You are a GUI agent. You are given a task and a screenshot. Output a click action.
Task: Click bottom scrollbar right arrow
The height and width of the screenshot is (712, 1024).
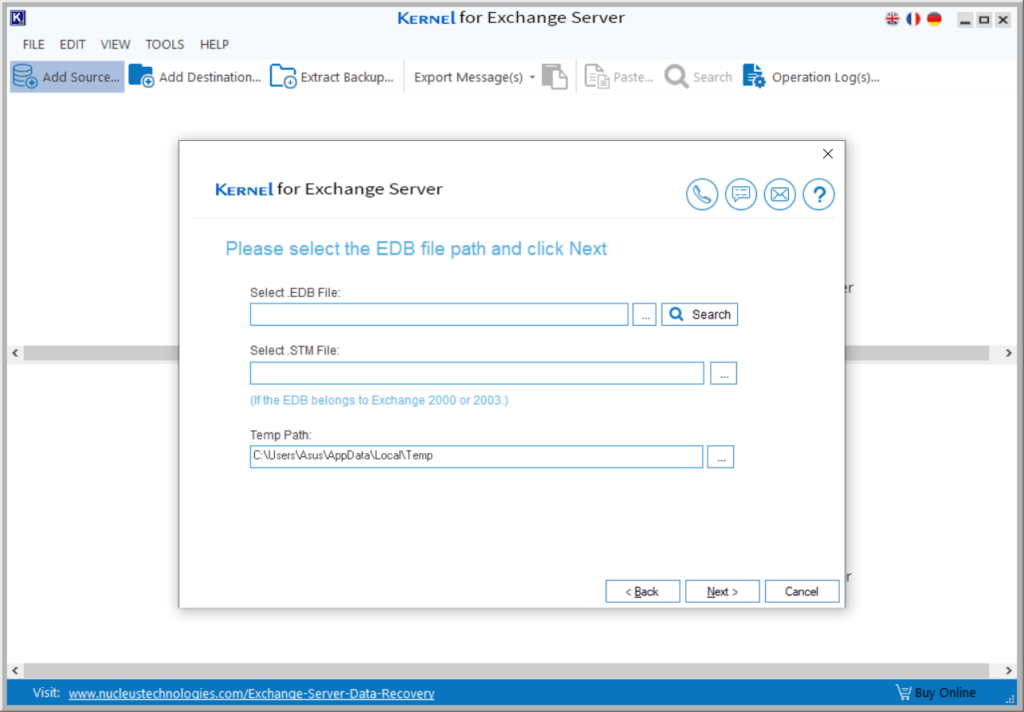tap(1008, 670)
